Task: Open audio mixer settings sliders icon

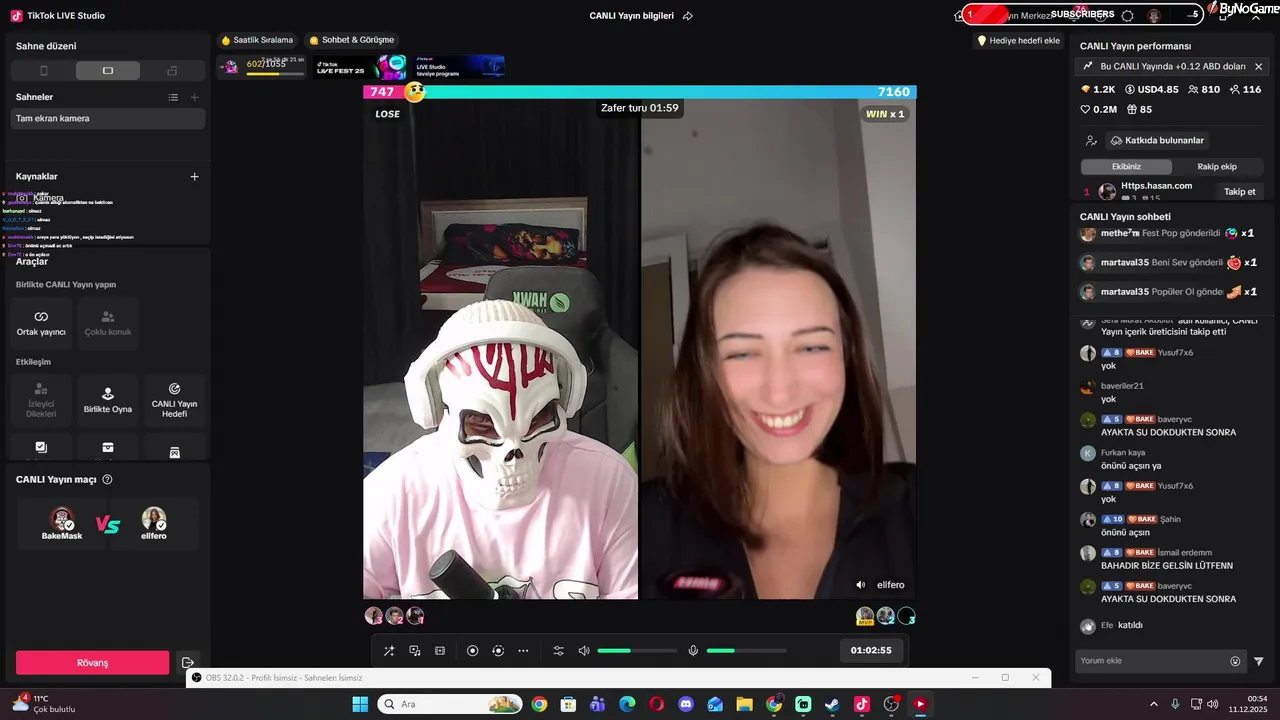Action: [x=559, y=651]
